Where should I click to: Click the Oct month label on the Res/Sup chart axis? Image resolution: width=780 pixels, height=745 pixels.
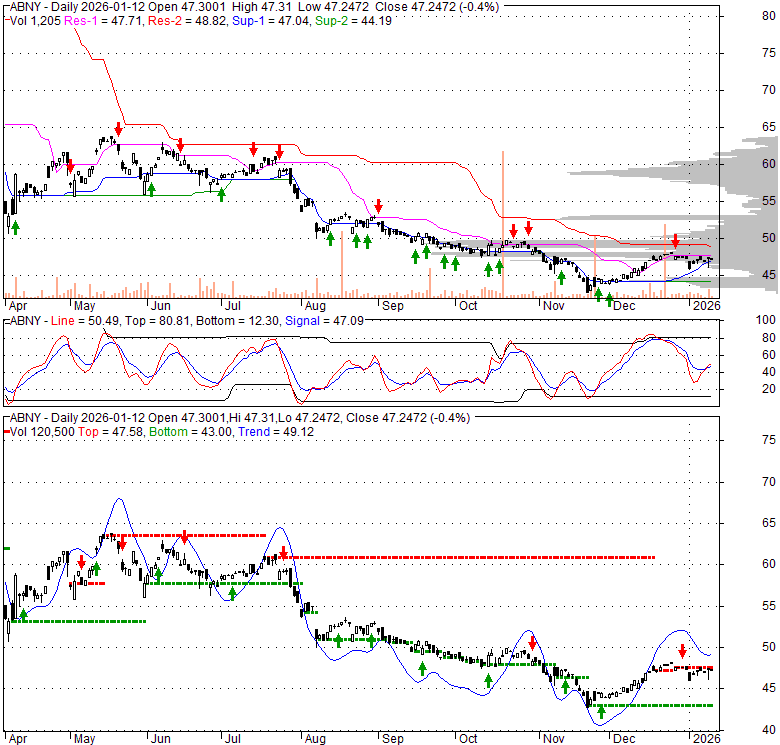pyautogui.click(x=468, y=305)
